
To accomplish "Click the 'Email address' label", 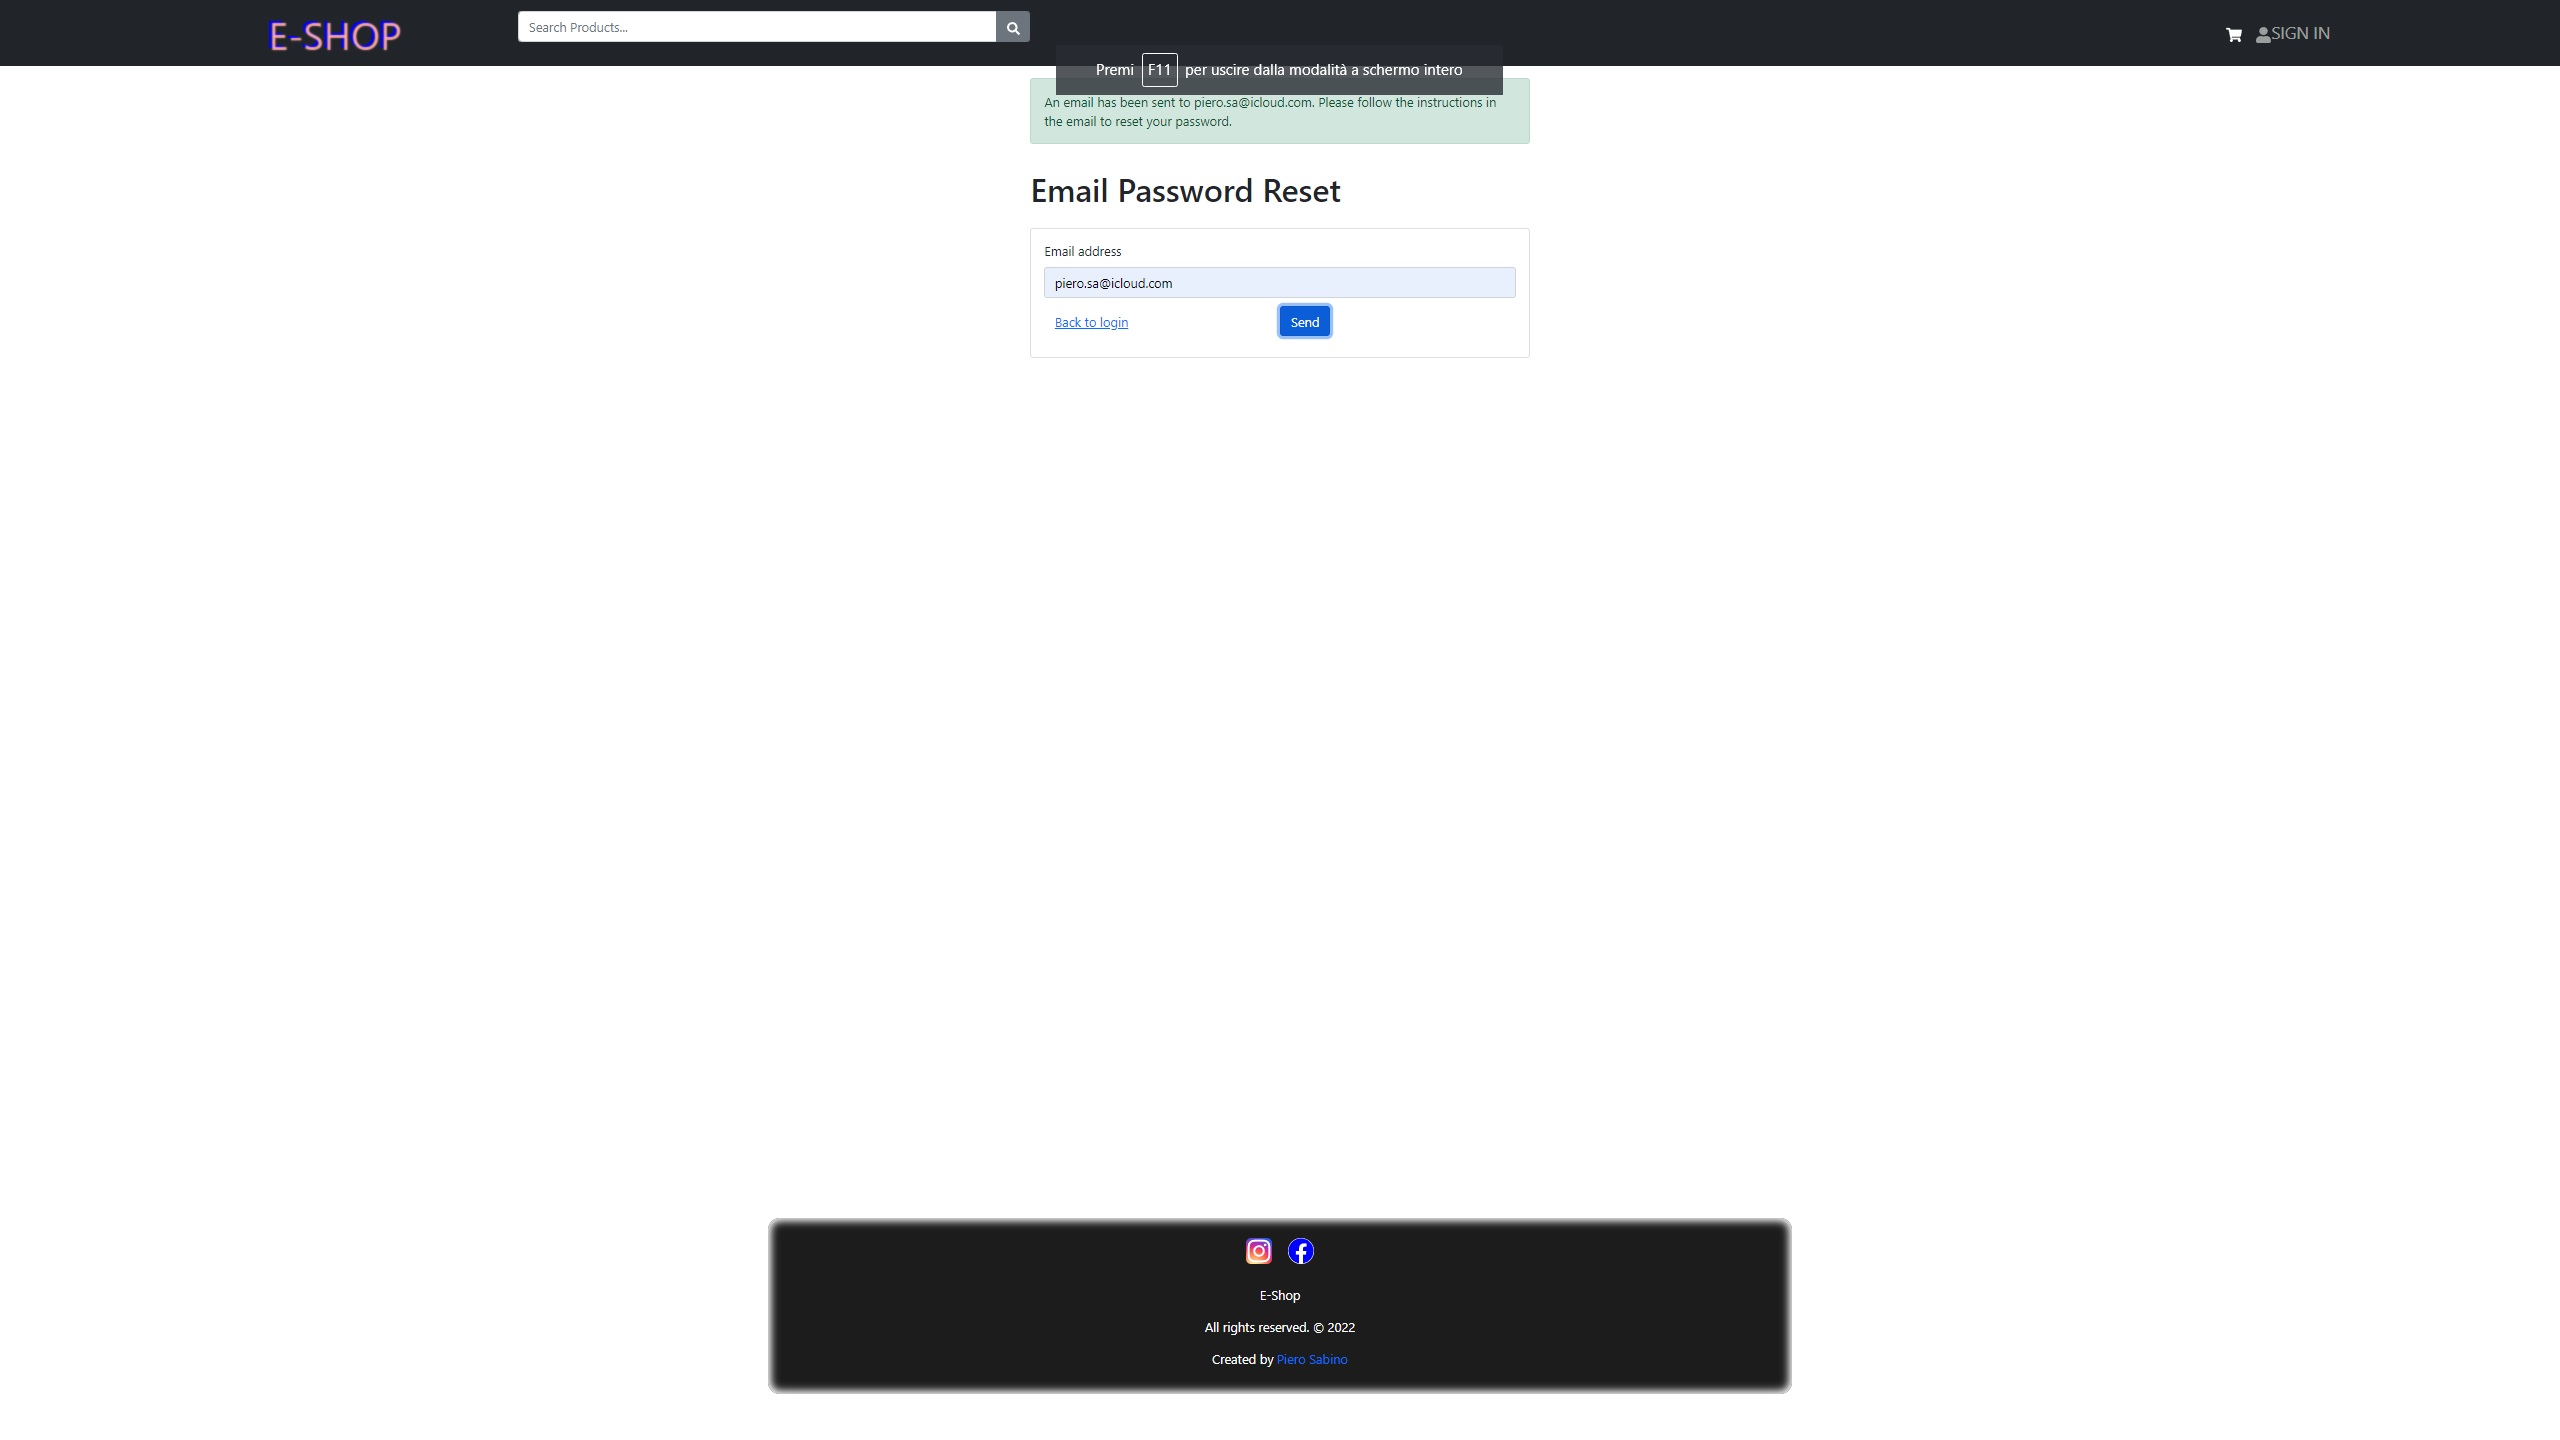I will [x=1083, y=251].
